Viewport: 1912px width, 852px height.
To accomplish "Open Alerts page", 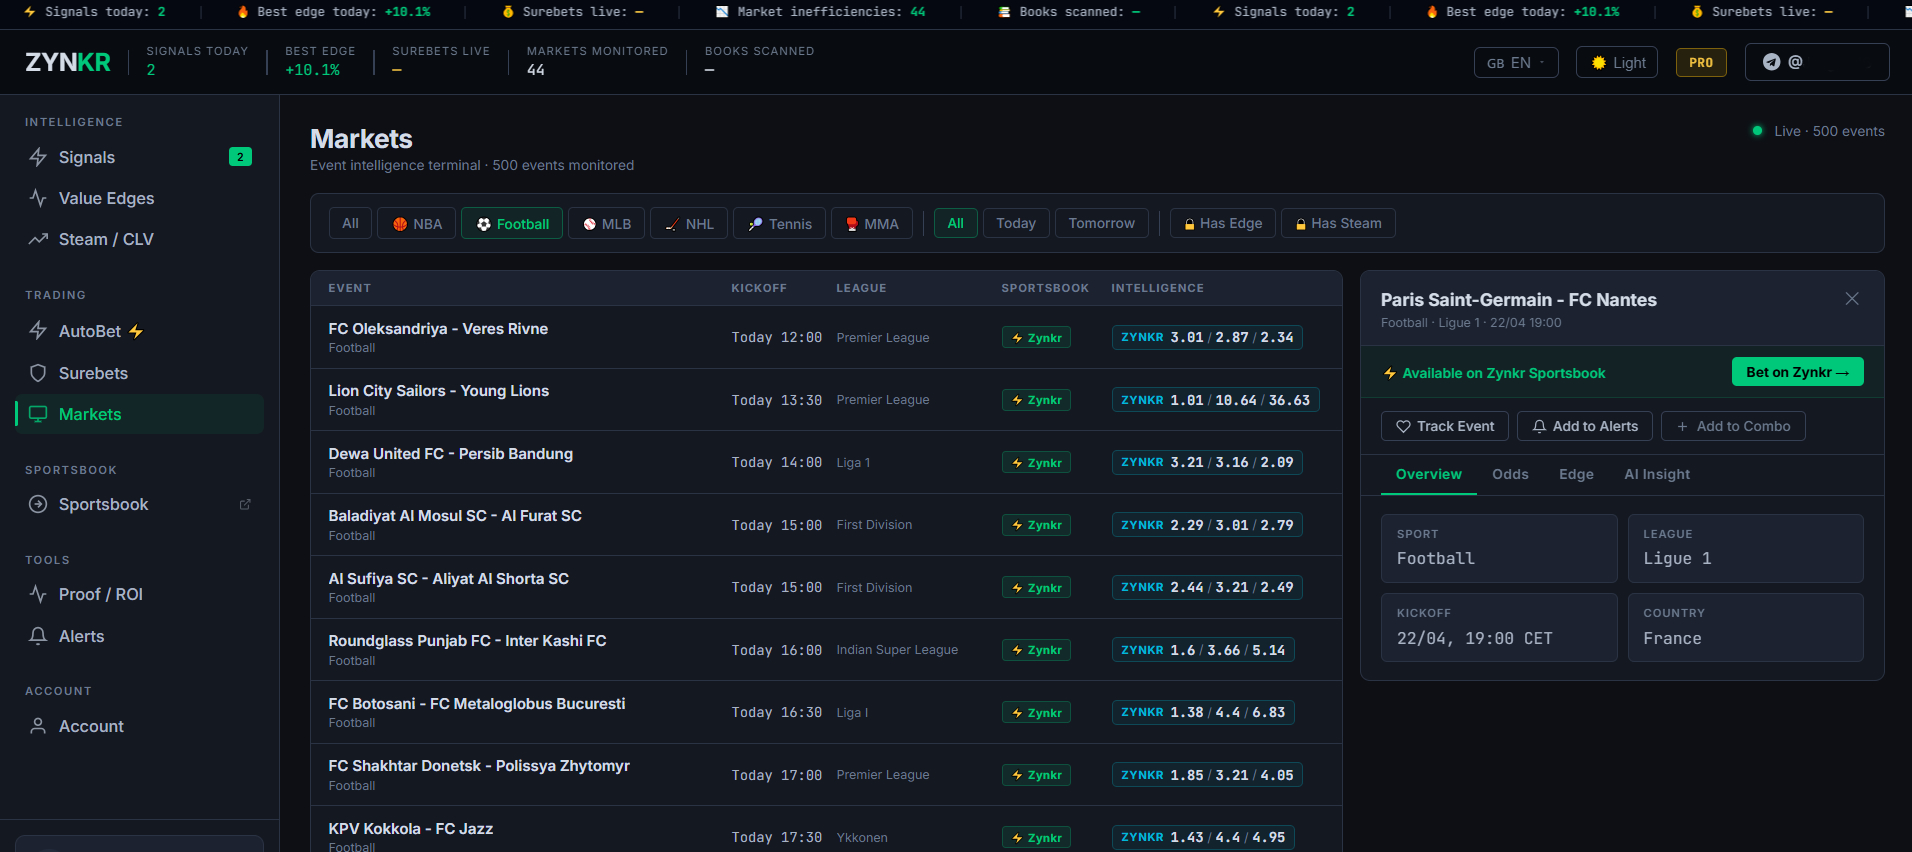I will (140, 636).
